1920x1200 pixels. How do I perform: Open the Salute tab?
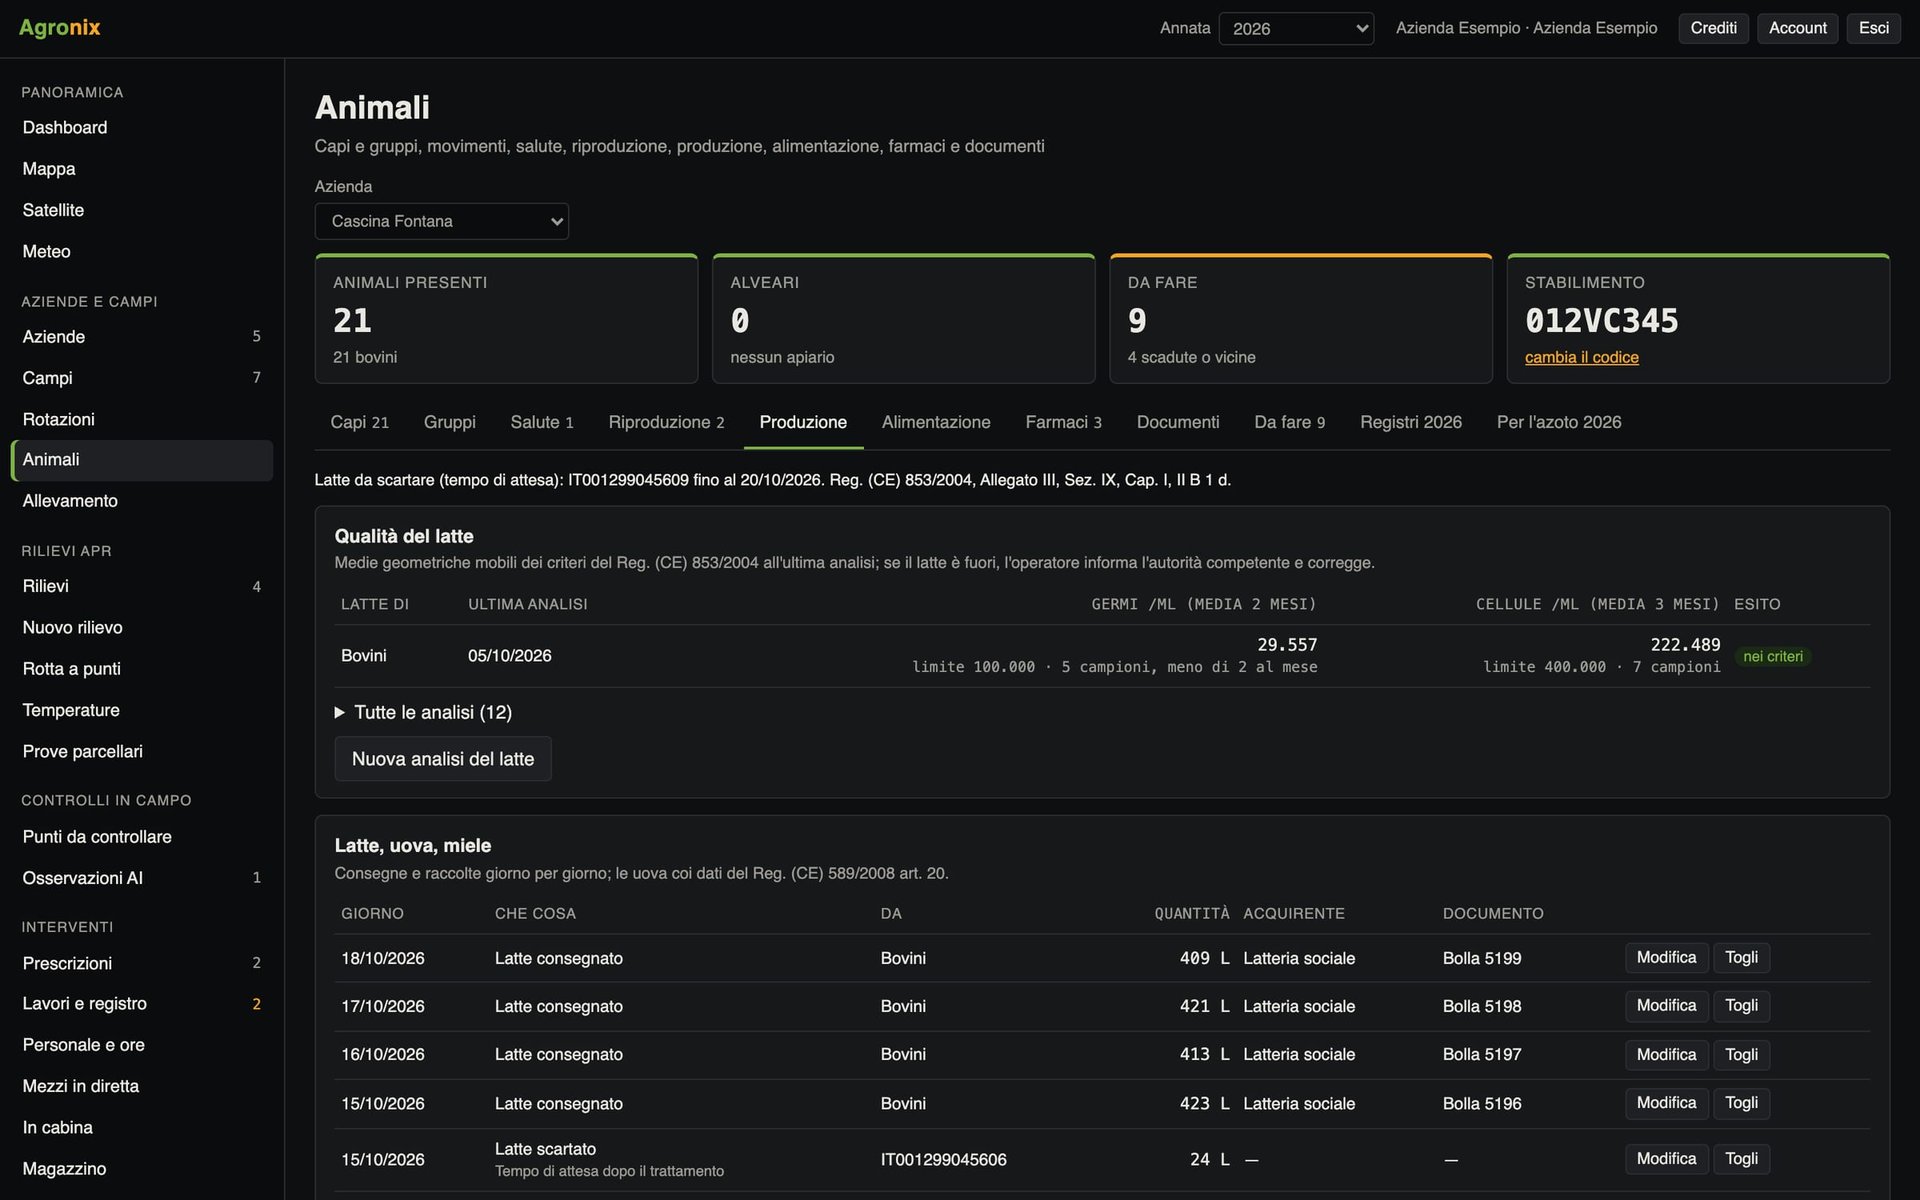coord(541,422)
